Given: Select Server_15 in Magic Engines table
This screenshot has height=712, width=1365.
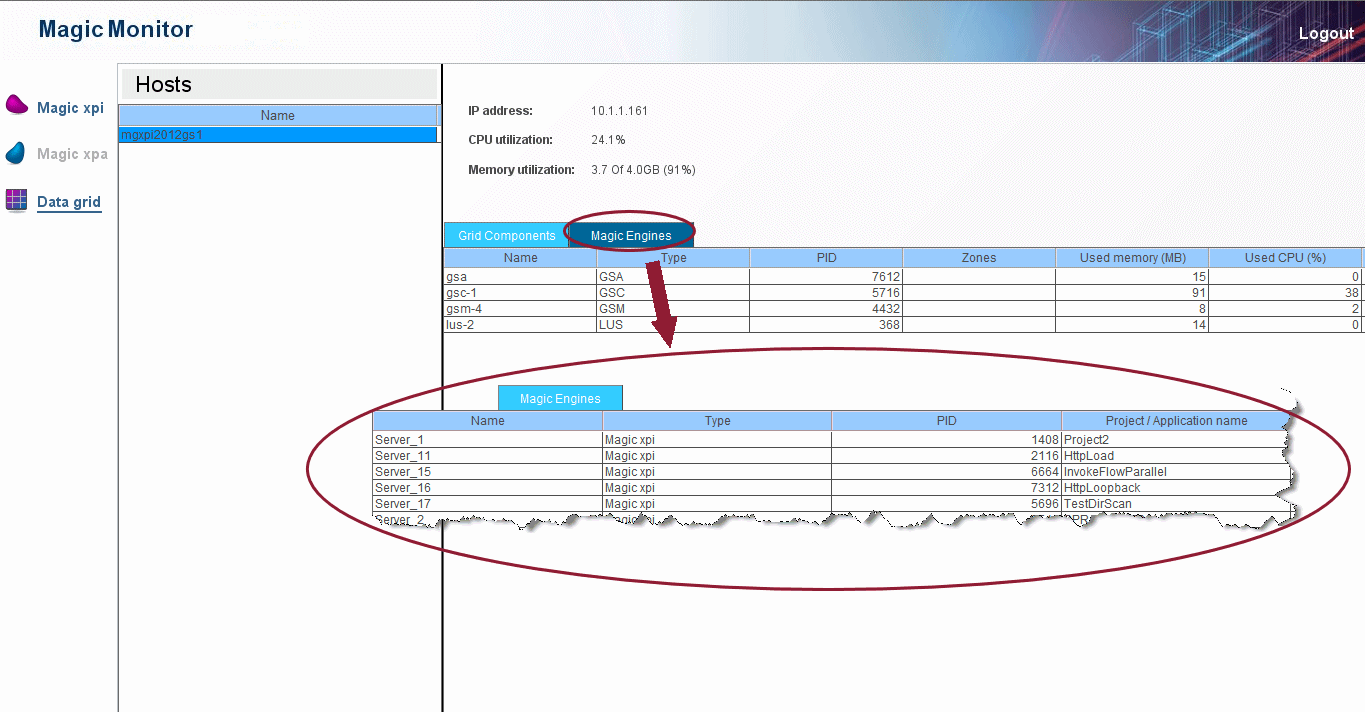Looking at the screenshot, I should pyautogui.click(x=487, y=471).
